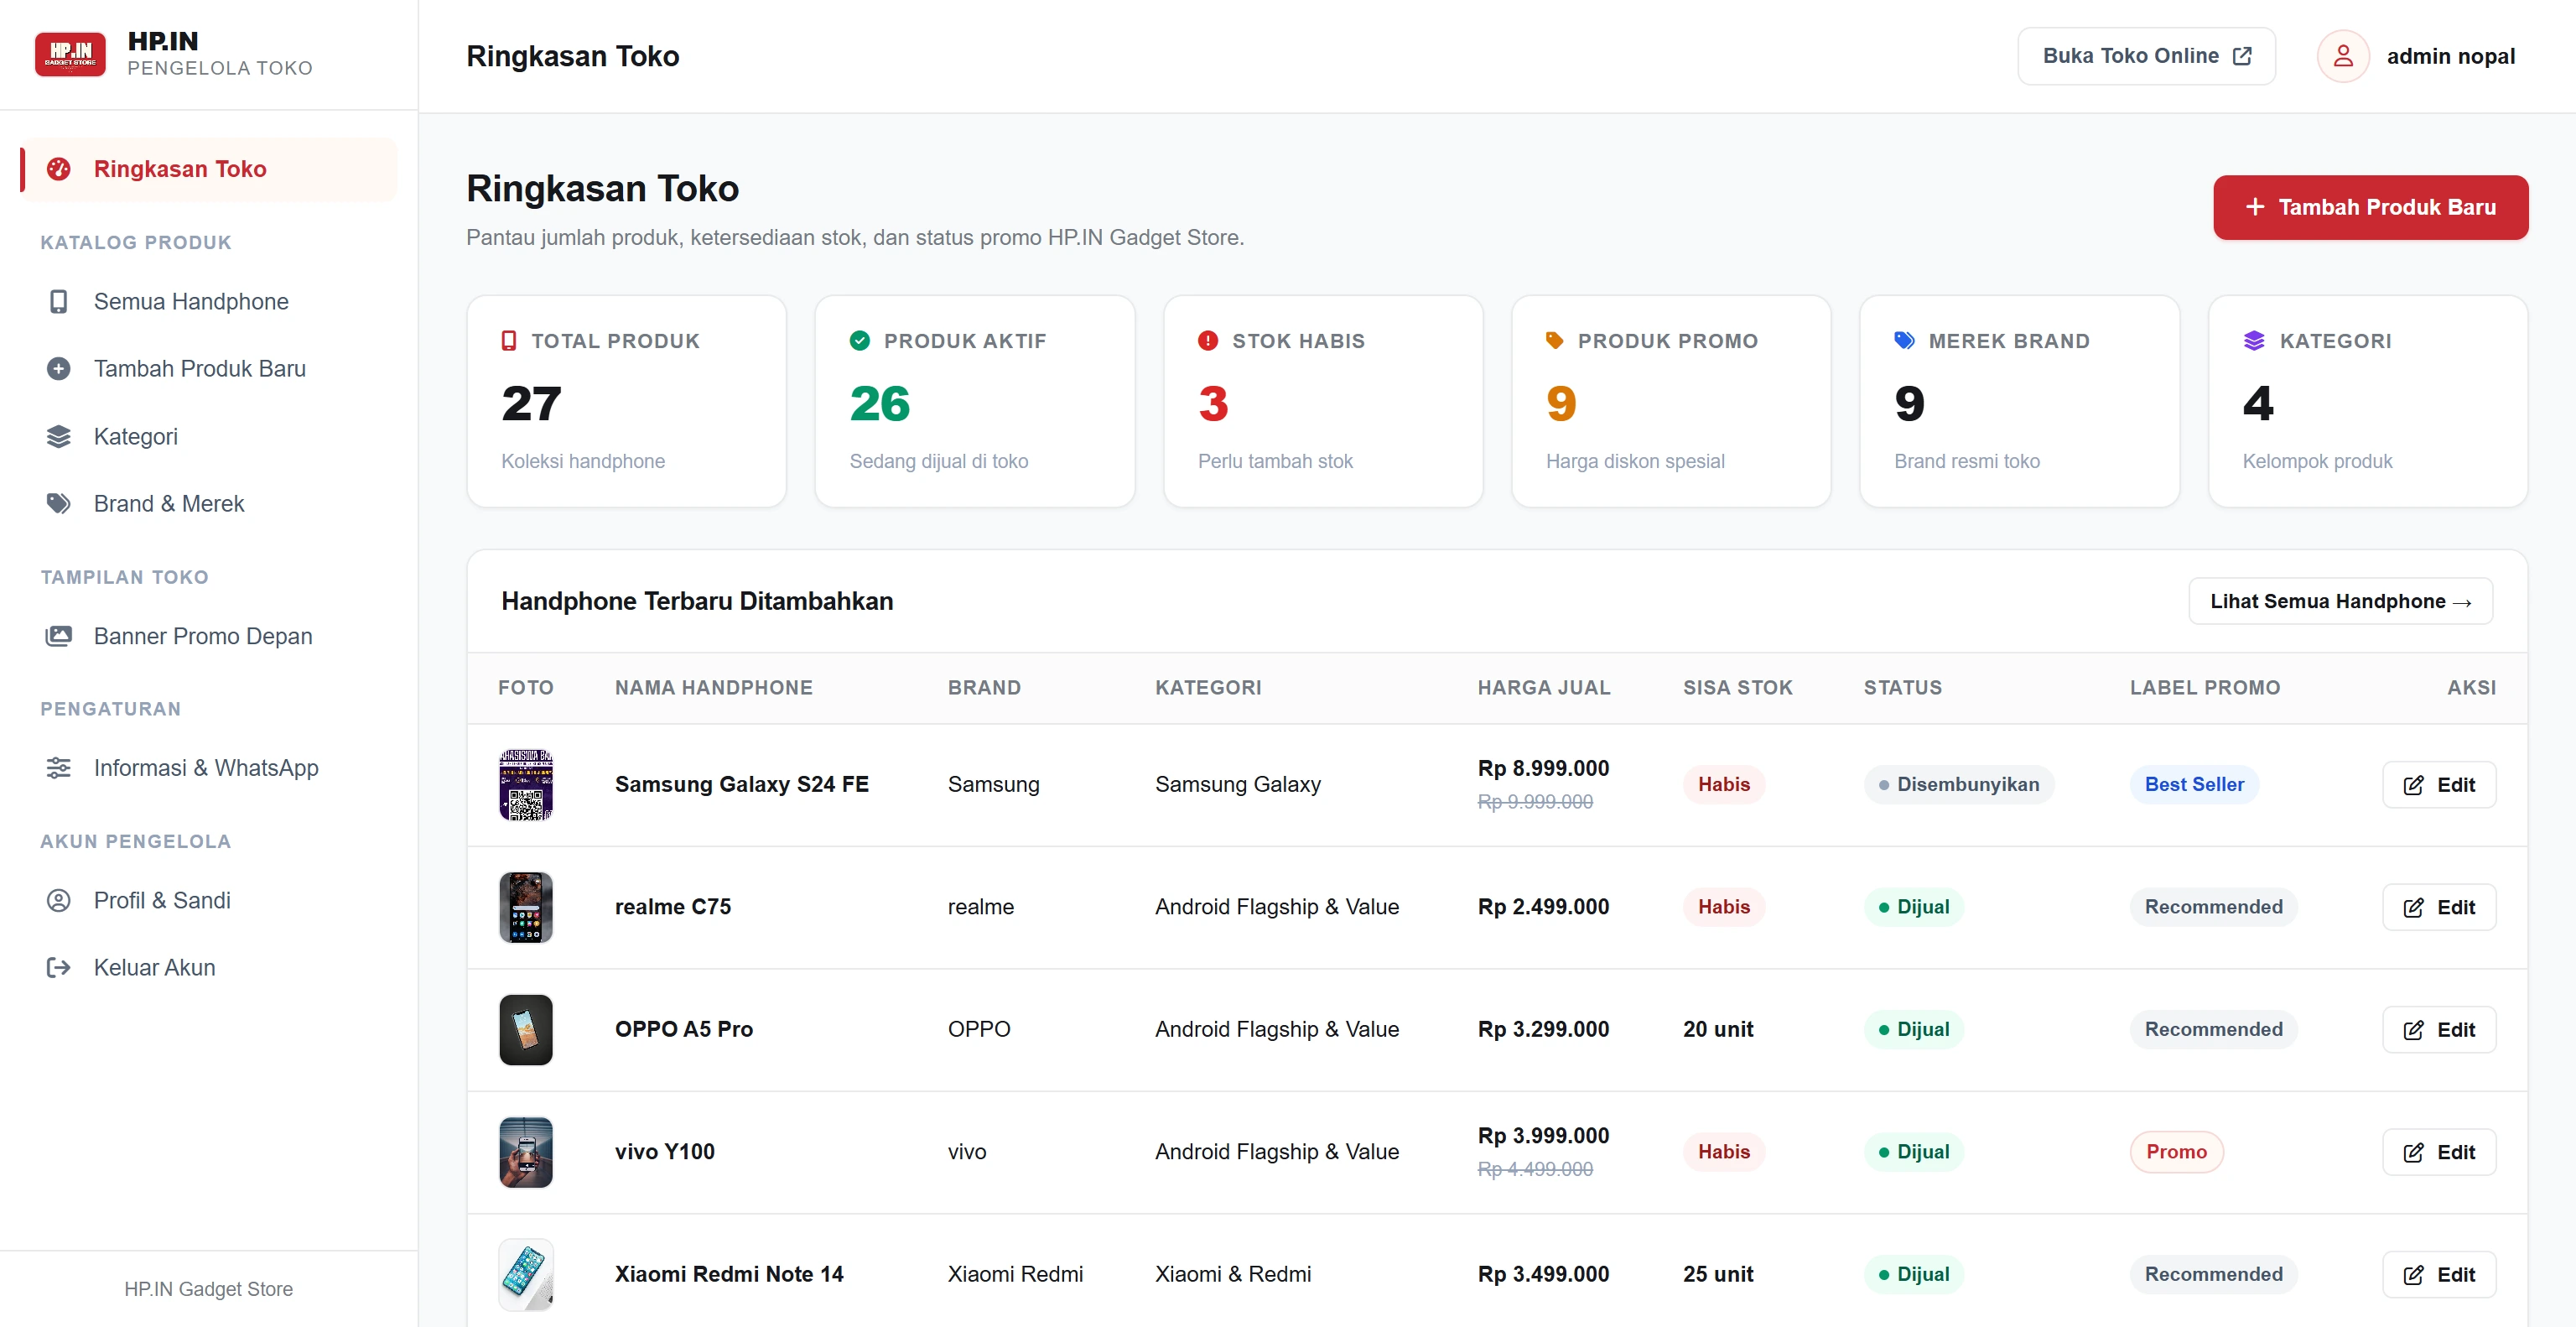Click the layers icon next to Kategori
The height and width of the screenshot is (1327, 2576).
(x=59, y=437)
